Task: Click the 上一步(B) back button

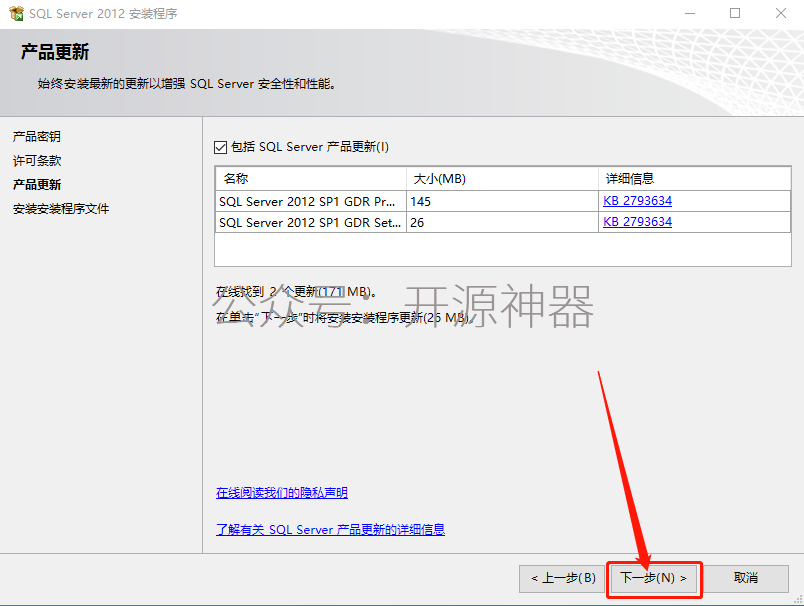Action: tap(563, 578)
